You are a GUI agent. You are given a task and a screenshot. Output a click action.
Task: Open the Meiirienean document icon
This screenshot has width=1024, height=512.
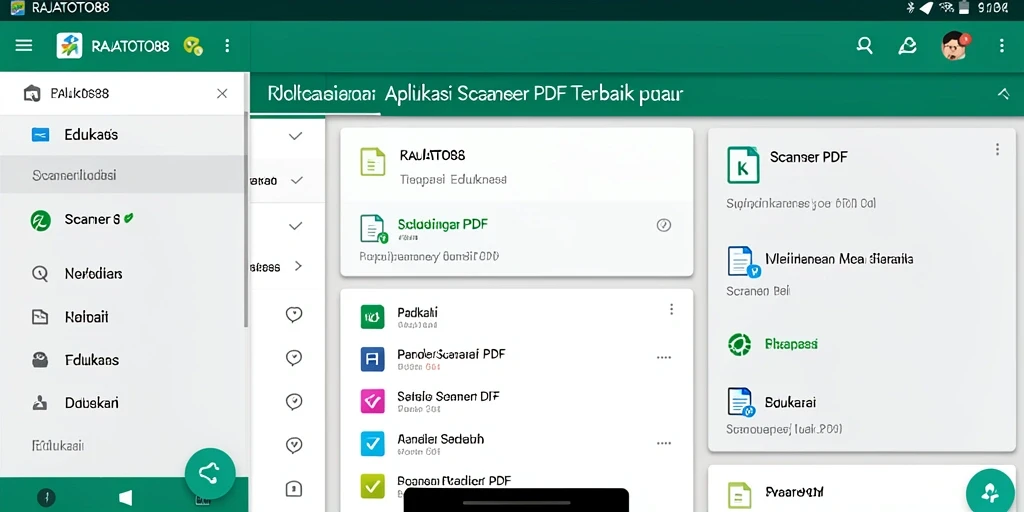(x=744, y=261)
